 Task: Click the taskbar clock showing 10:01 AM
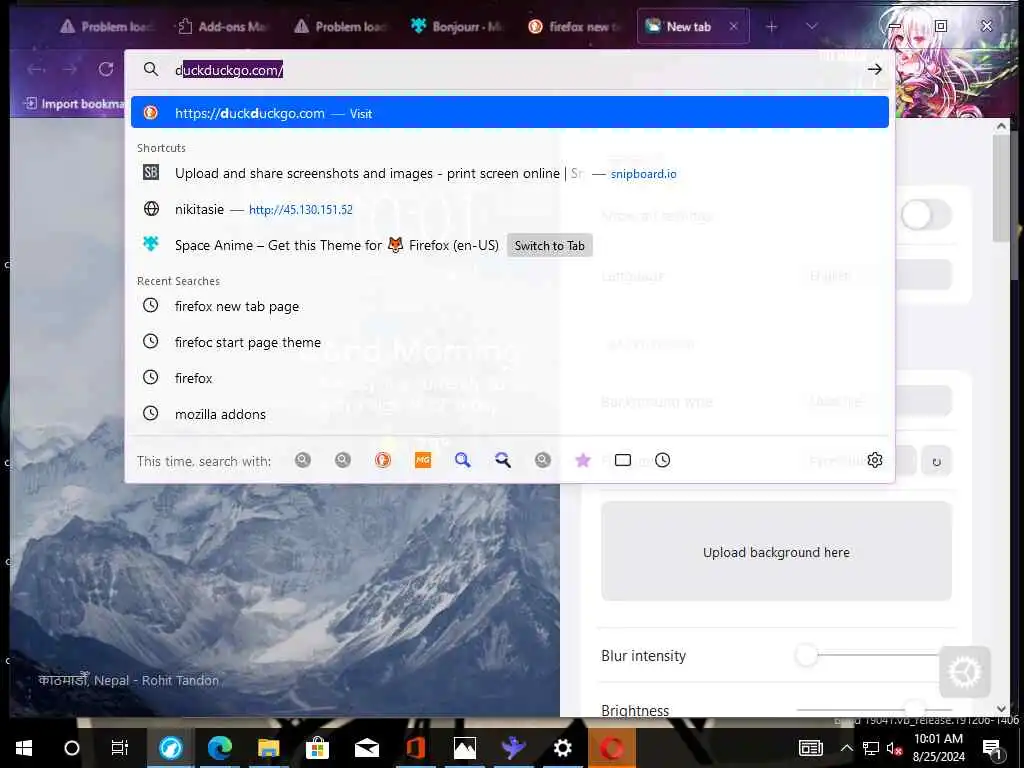pyautogui.click(x=938, y=748)
